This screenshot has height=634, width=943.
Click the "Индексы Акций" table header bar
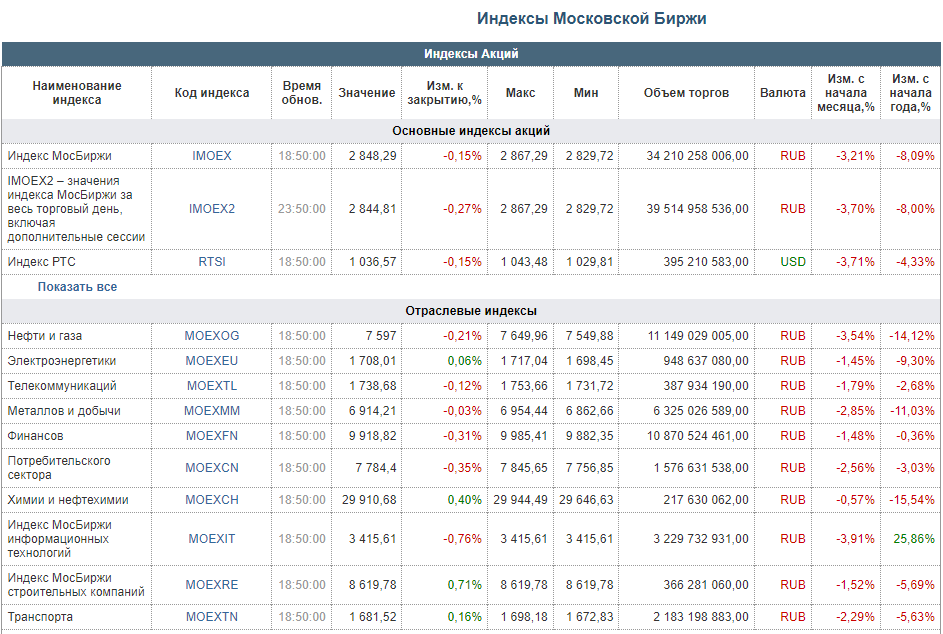click(471, 54)
